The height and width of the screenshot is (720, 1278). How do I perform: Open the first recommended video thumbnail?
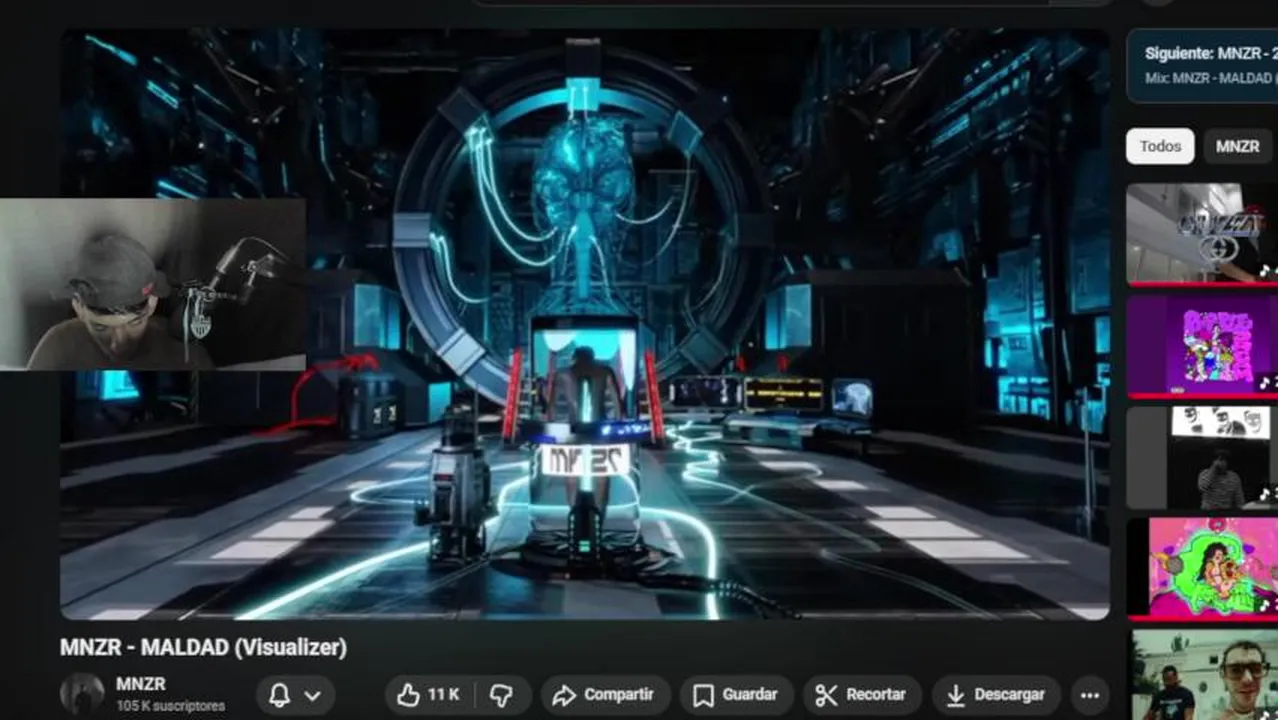pos(1202,233)
